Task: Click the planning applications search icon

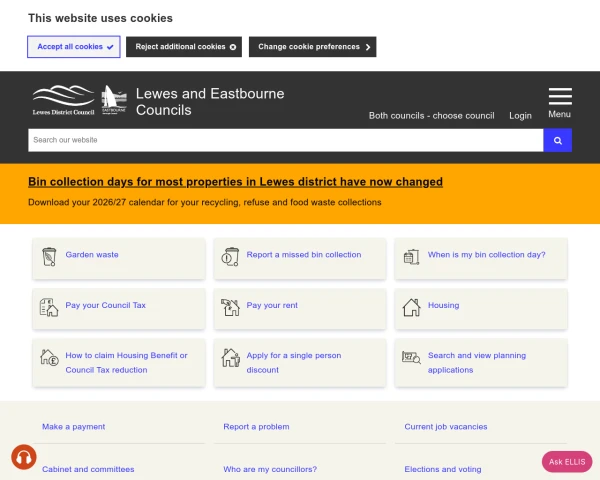Action: (x=411, y=358)
